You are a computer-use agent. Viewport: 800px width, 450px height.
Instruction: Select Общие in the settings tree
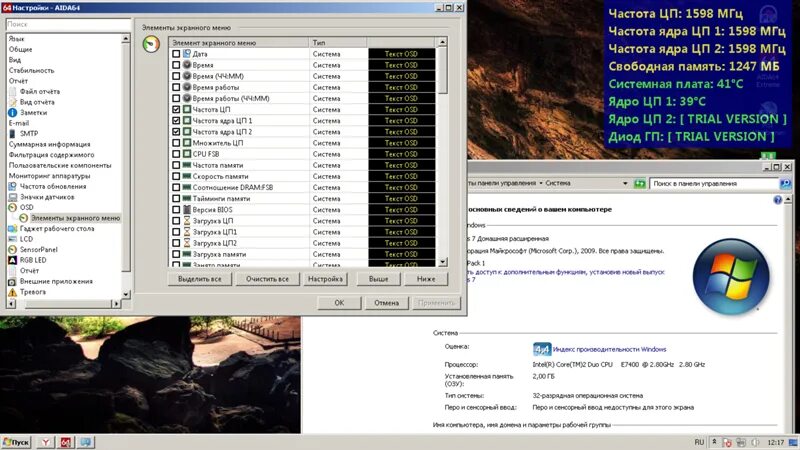tap(20, 49)
